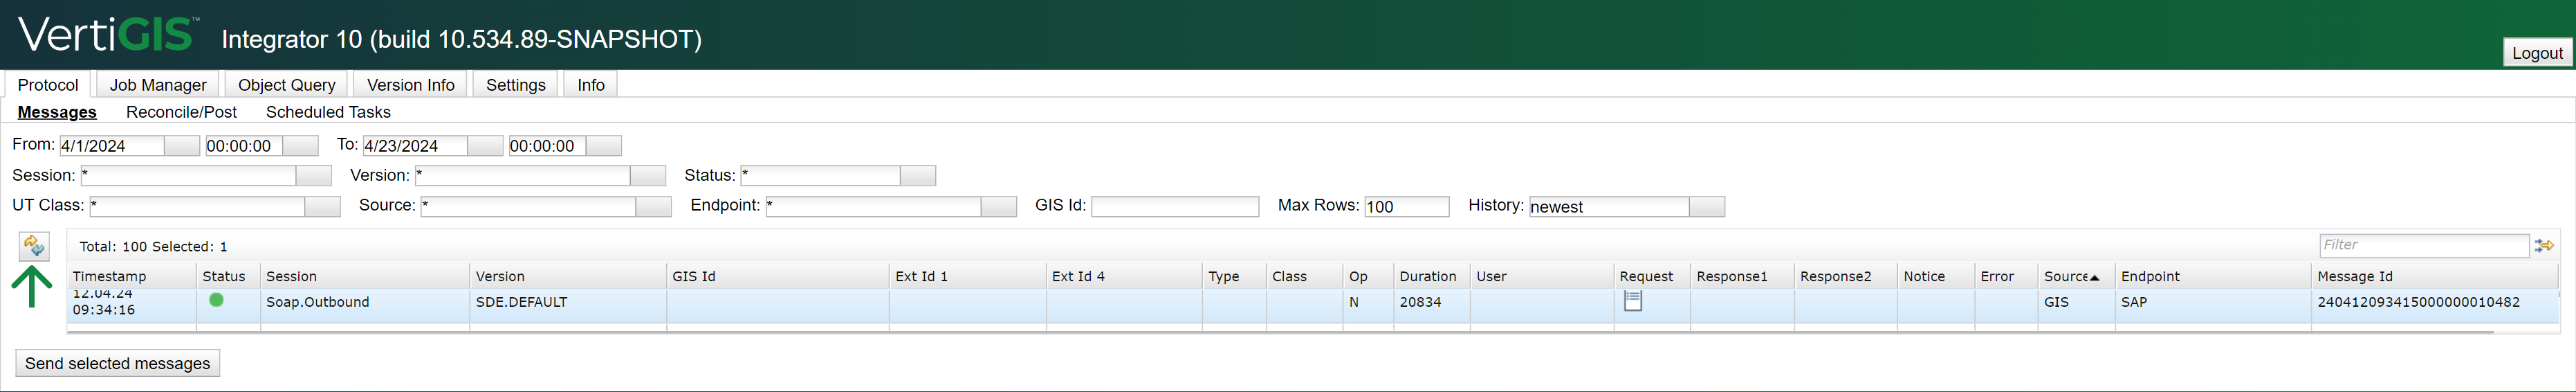
Task: Click the sort arrow on Source column
Action: [x=2095, y=277]
